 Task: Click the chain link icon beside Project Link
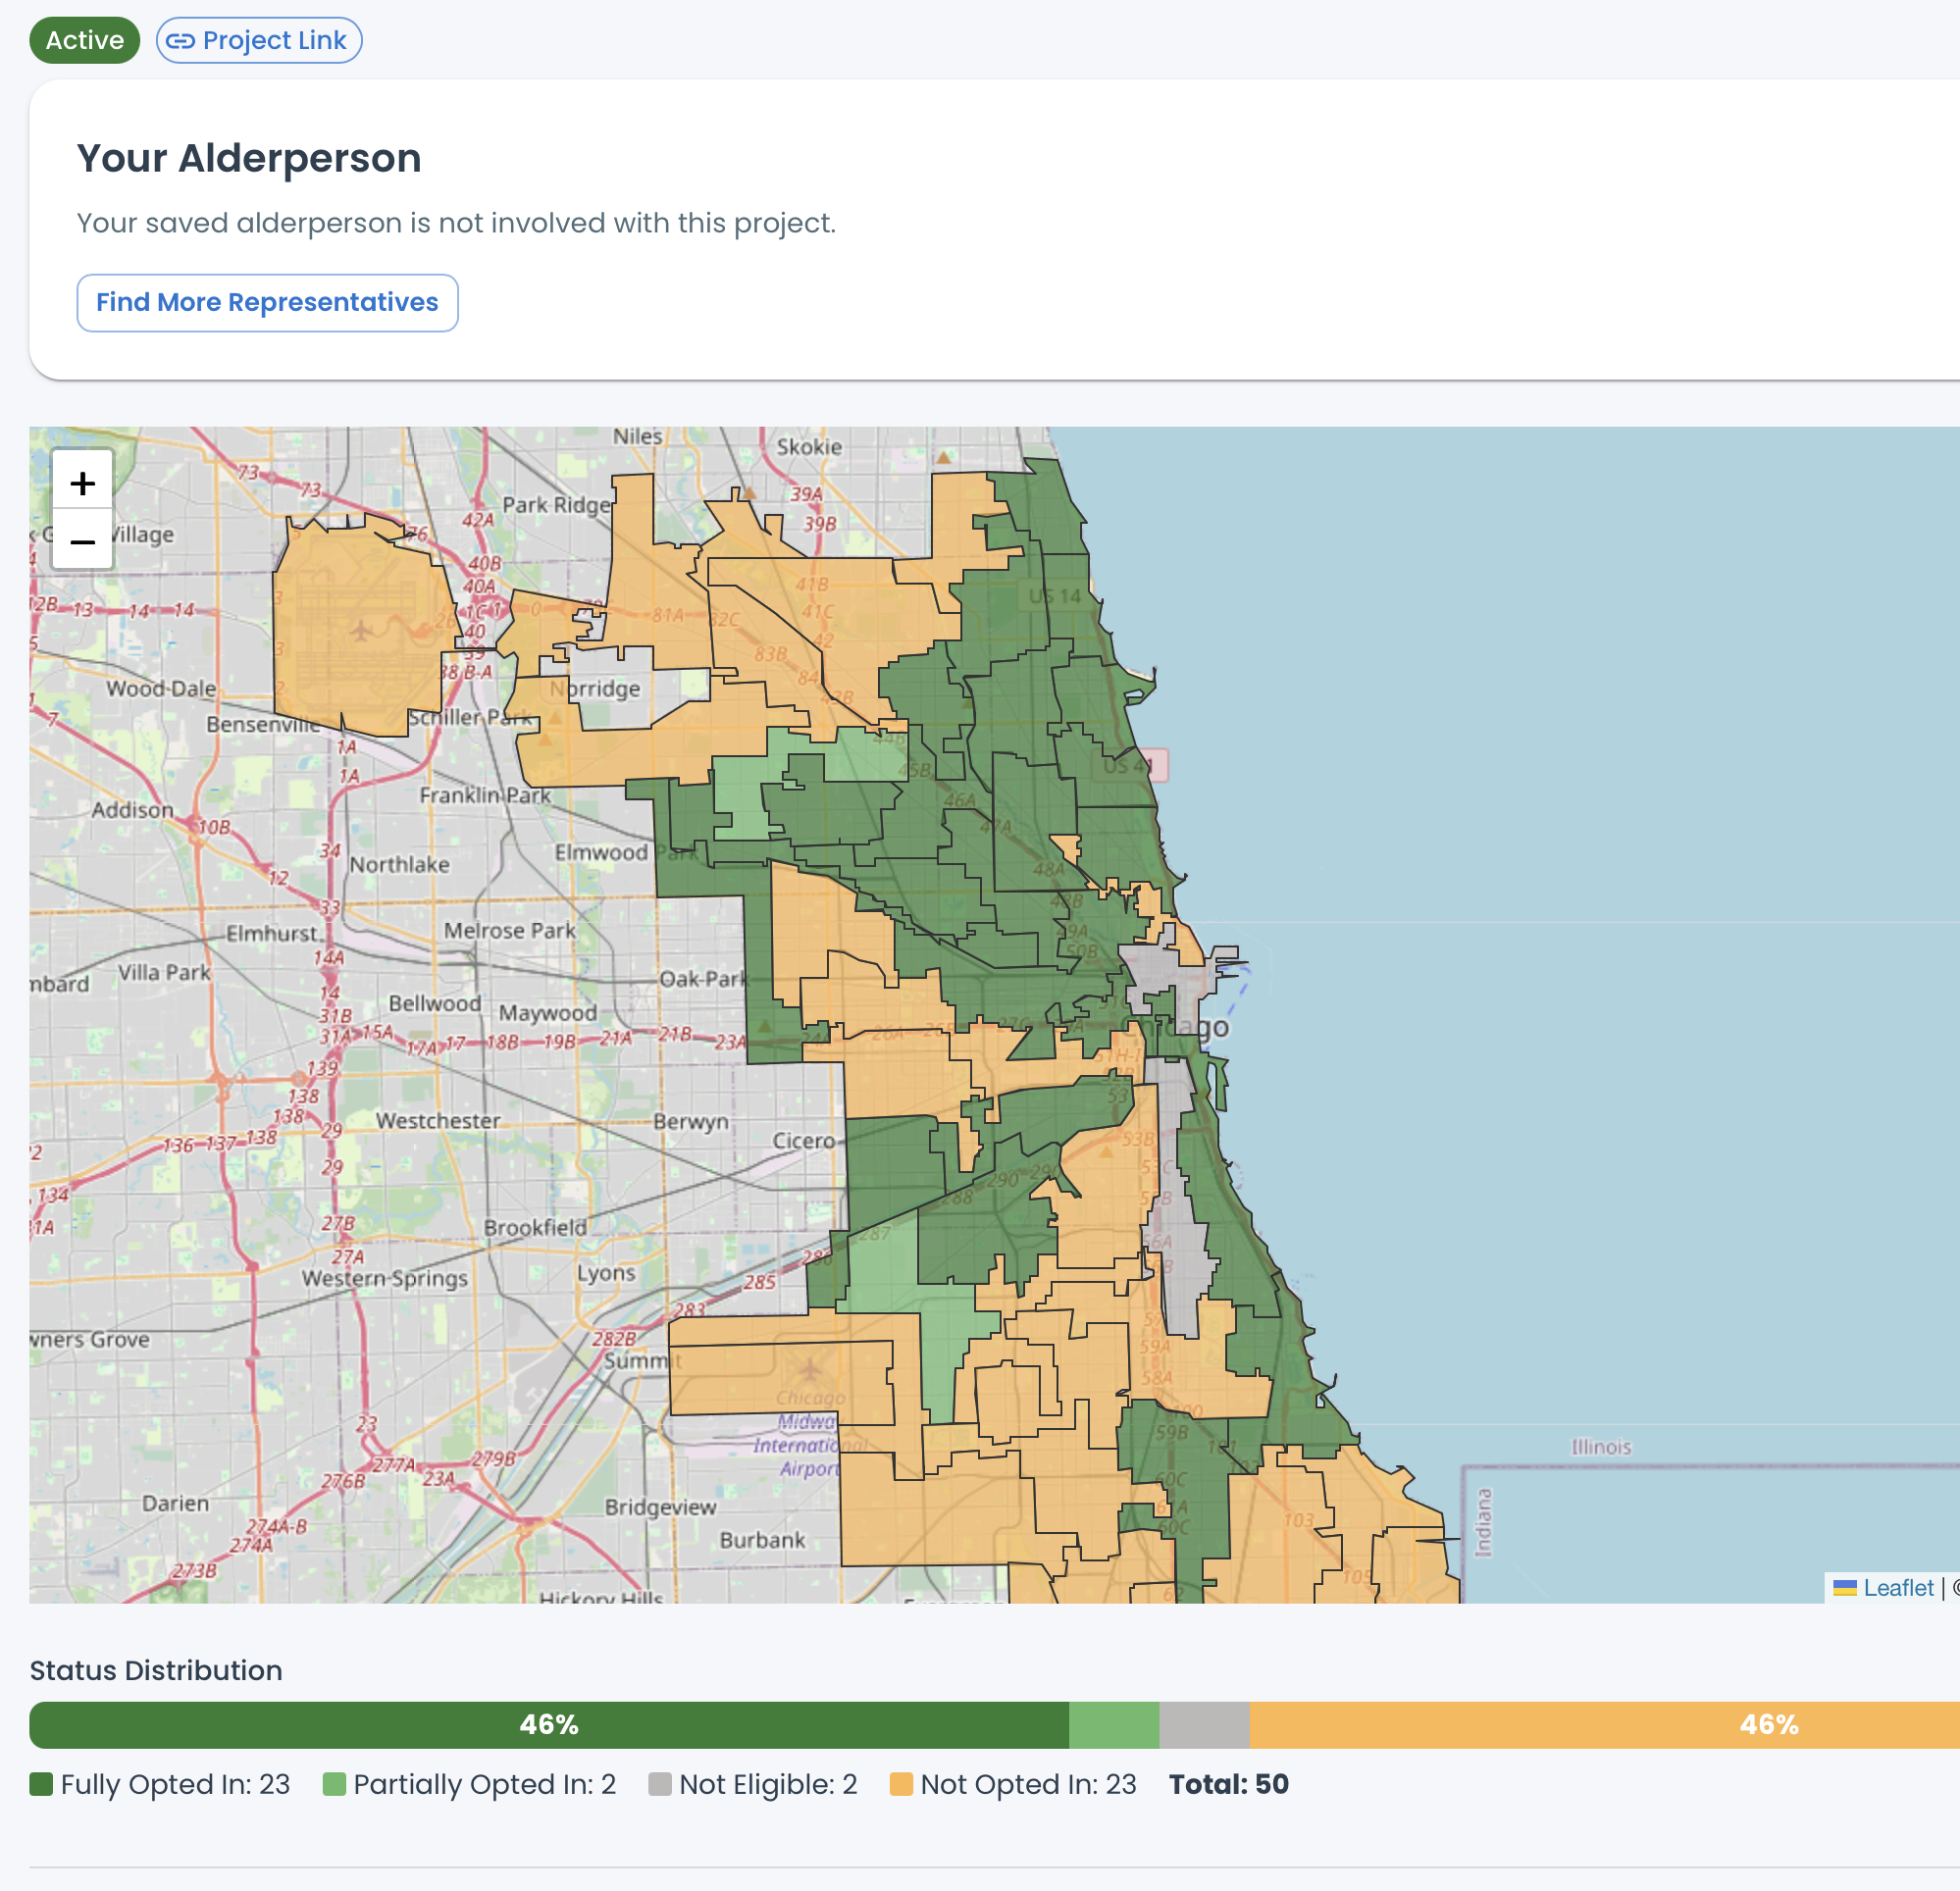[x=180, y=41]
